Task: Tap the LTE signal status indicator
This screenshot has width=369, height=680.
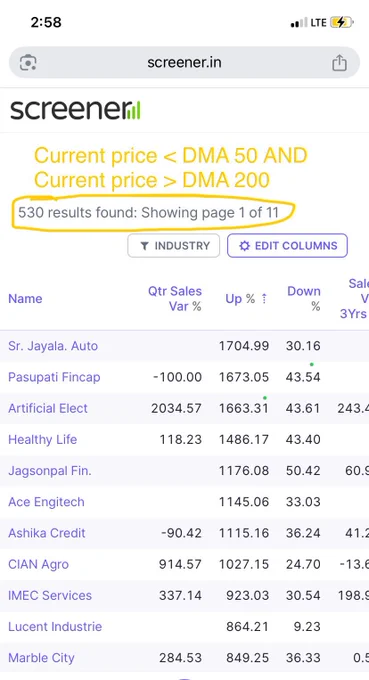Action: pyautogui.click(x=308, y=23)
